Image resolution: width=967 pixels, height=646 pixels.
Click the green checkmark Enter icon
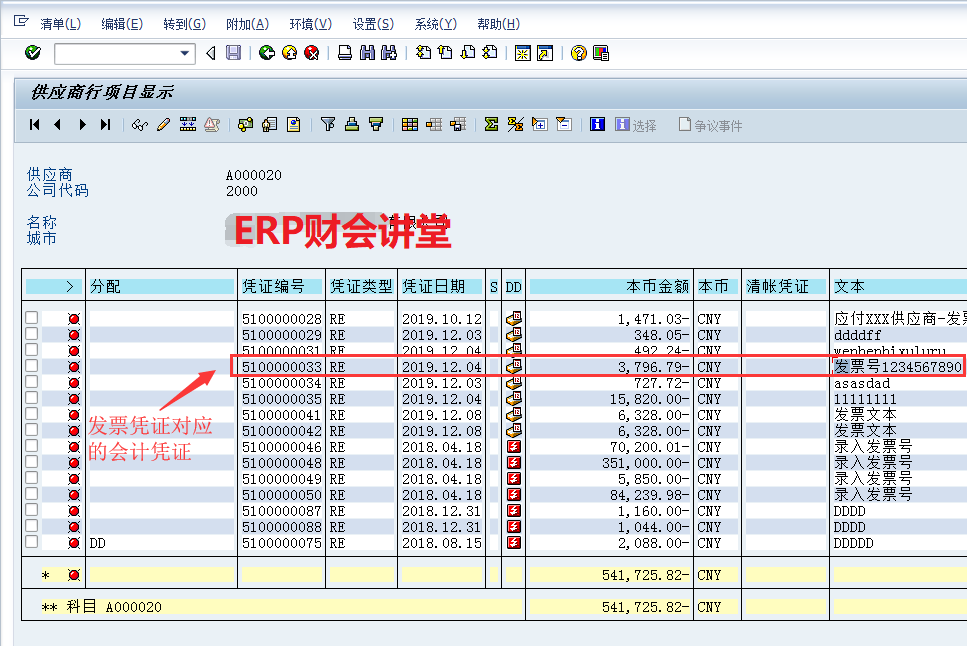33,53
